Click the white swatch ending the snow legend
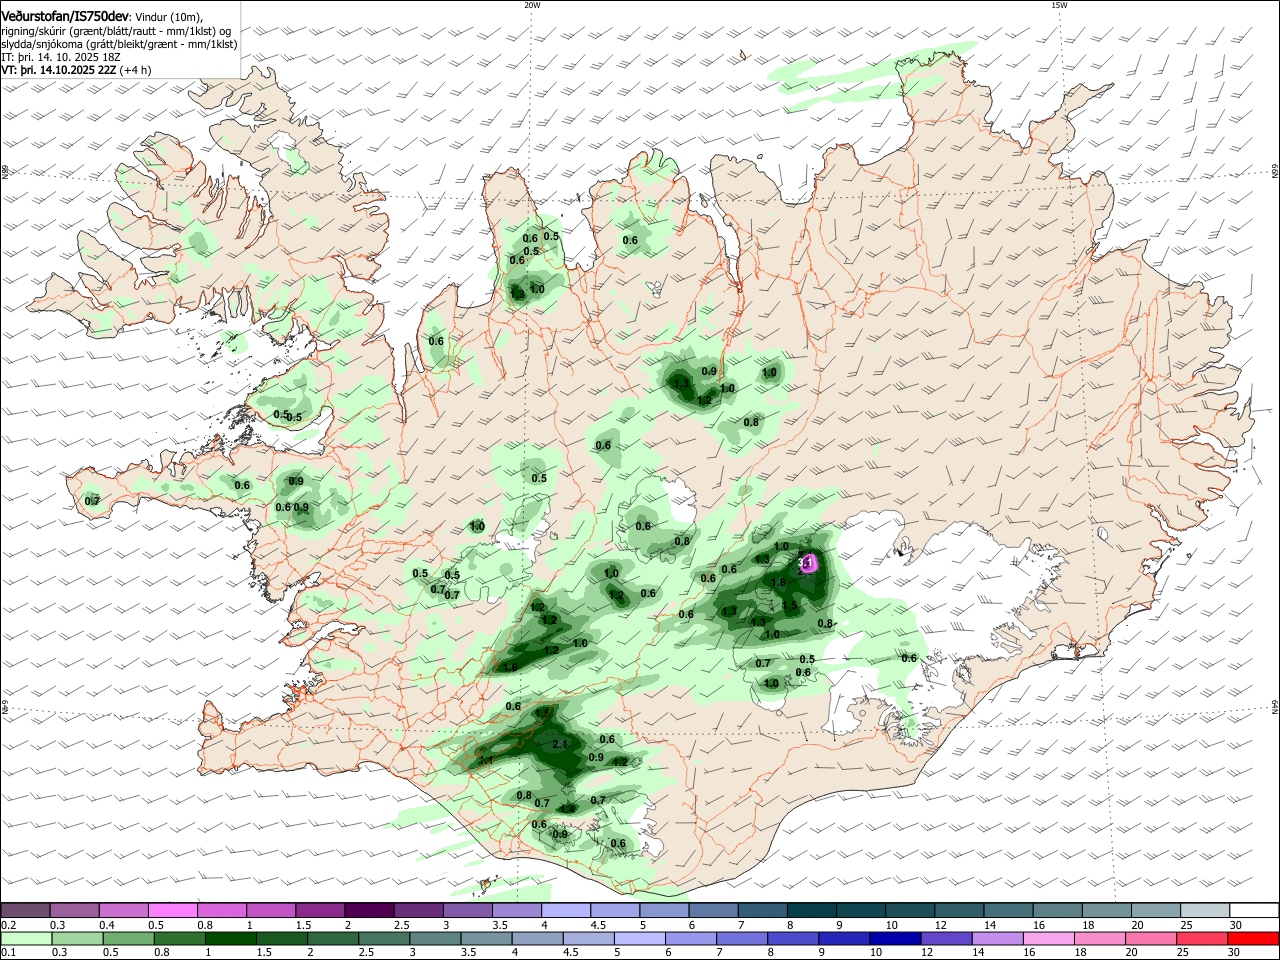 1253,910
